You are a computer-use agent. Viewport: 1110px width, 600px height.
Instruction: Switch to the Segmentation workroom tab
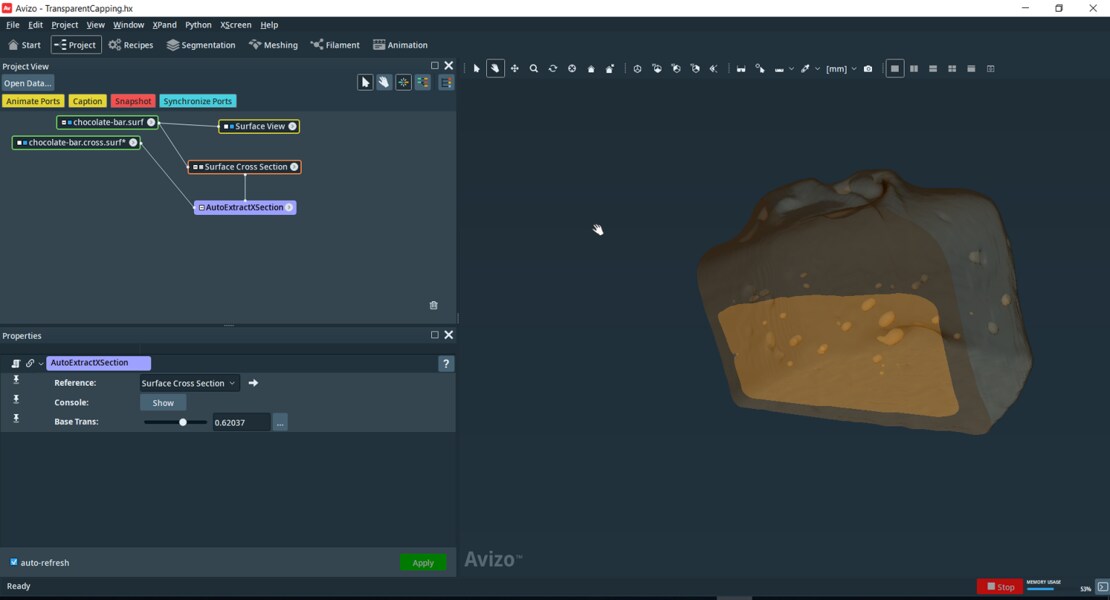[x=201, y=45]
